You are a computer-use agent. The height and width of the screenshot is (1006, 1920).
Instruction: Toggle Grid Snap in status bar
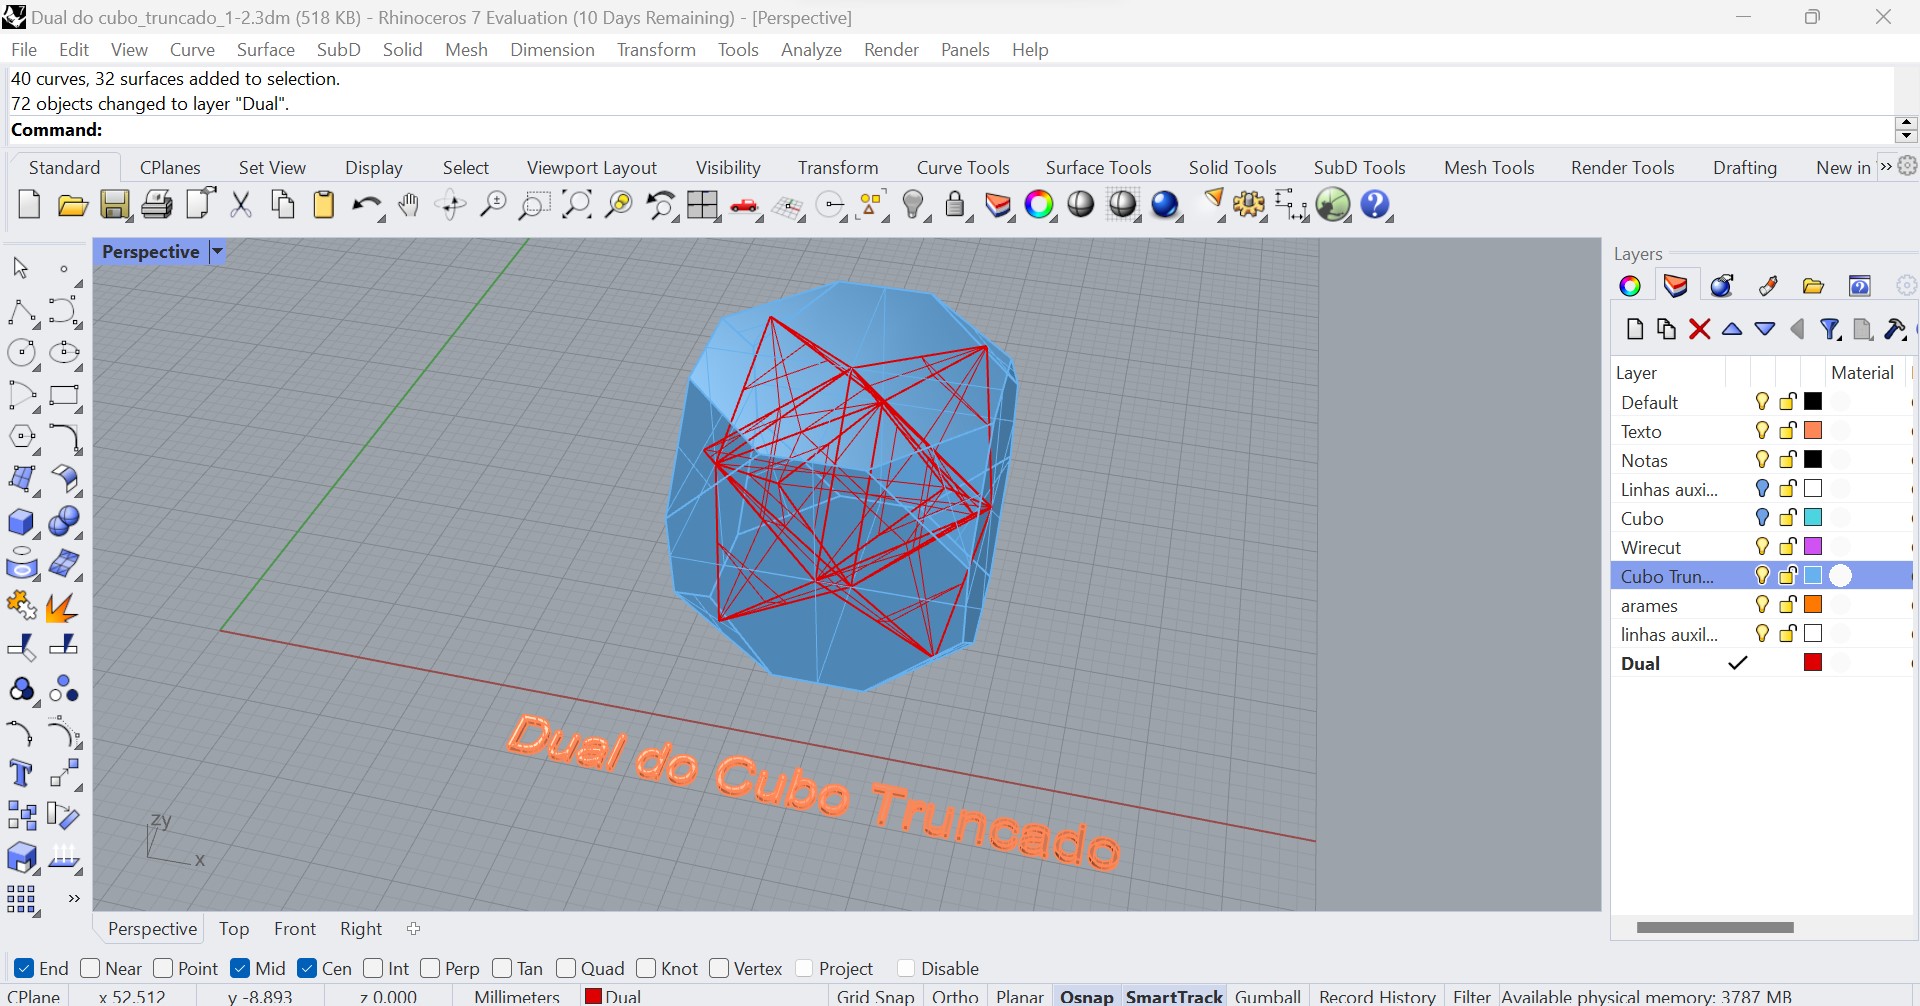point(875,997)
